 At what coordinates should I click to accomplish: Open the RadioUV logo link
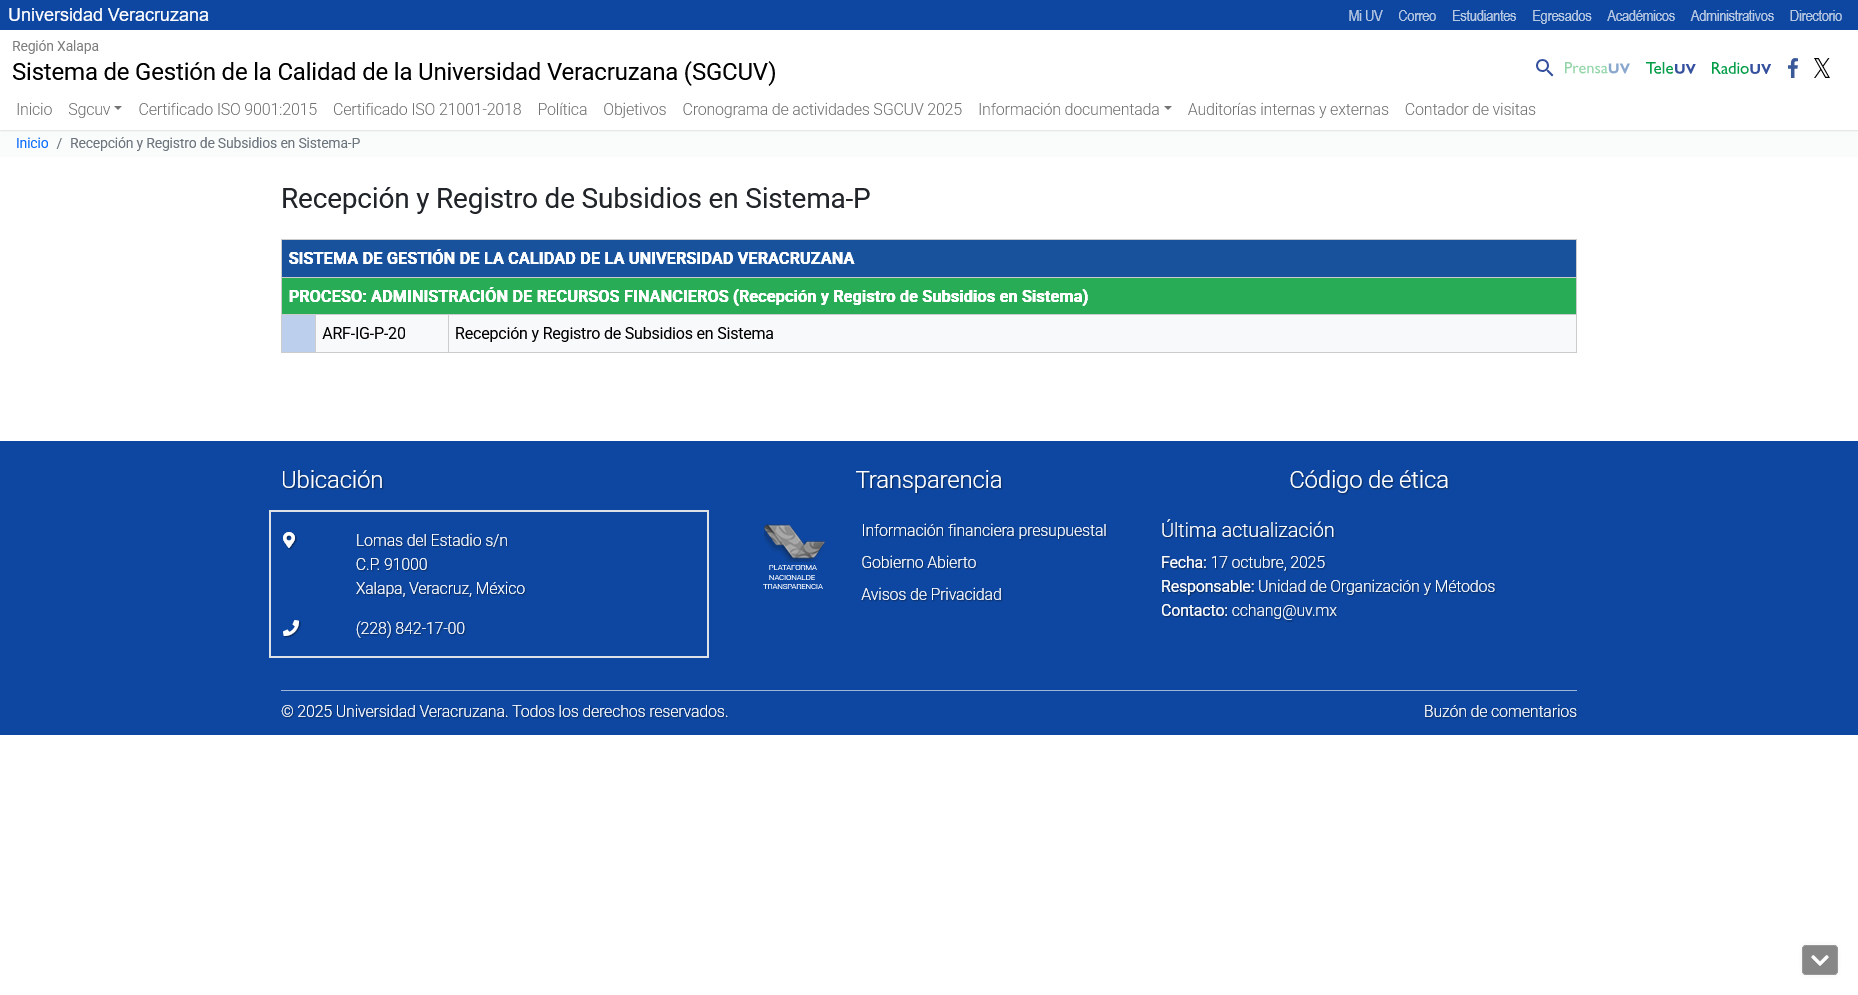pos(1740,68)
